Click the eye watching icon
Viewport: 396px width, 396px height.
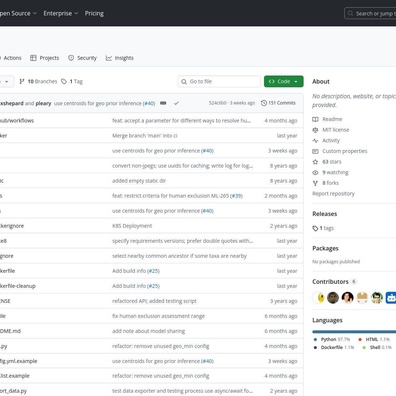click(x=315, y=172)
